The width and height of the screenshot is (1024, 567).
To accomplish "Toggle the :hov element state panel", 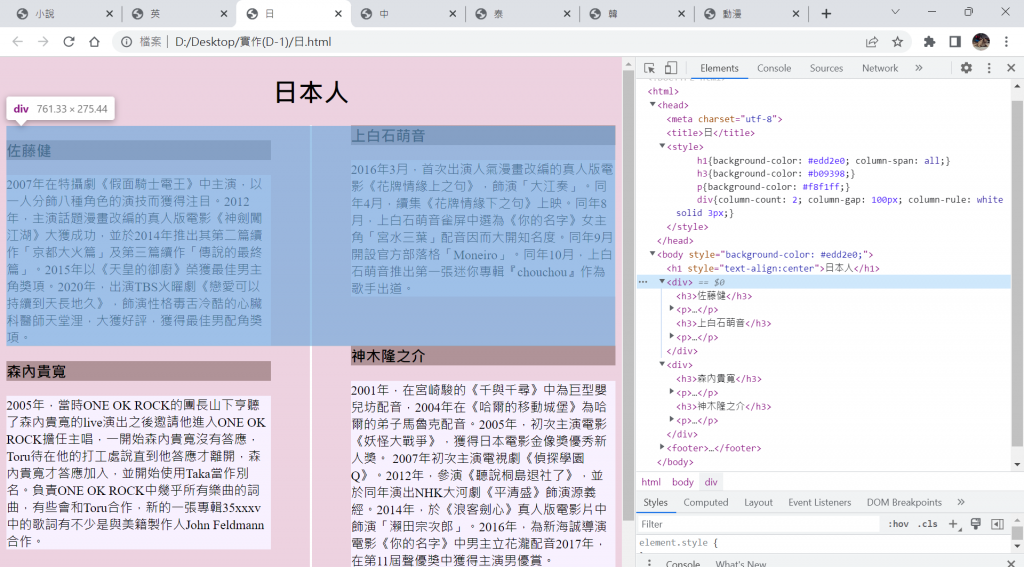I will click(898, 524).
